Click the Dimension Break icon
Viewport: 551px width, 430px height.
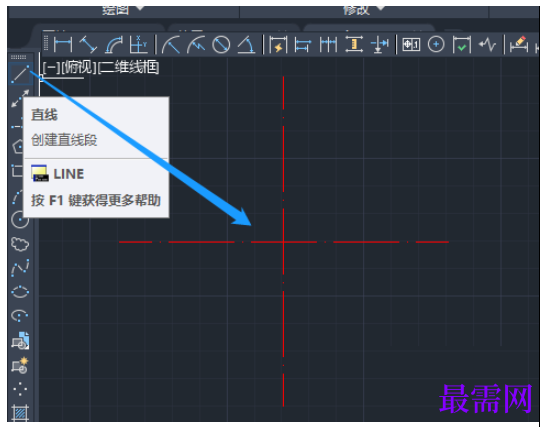380,45
